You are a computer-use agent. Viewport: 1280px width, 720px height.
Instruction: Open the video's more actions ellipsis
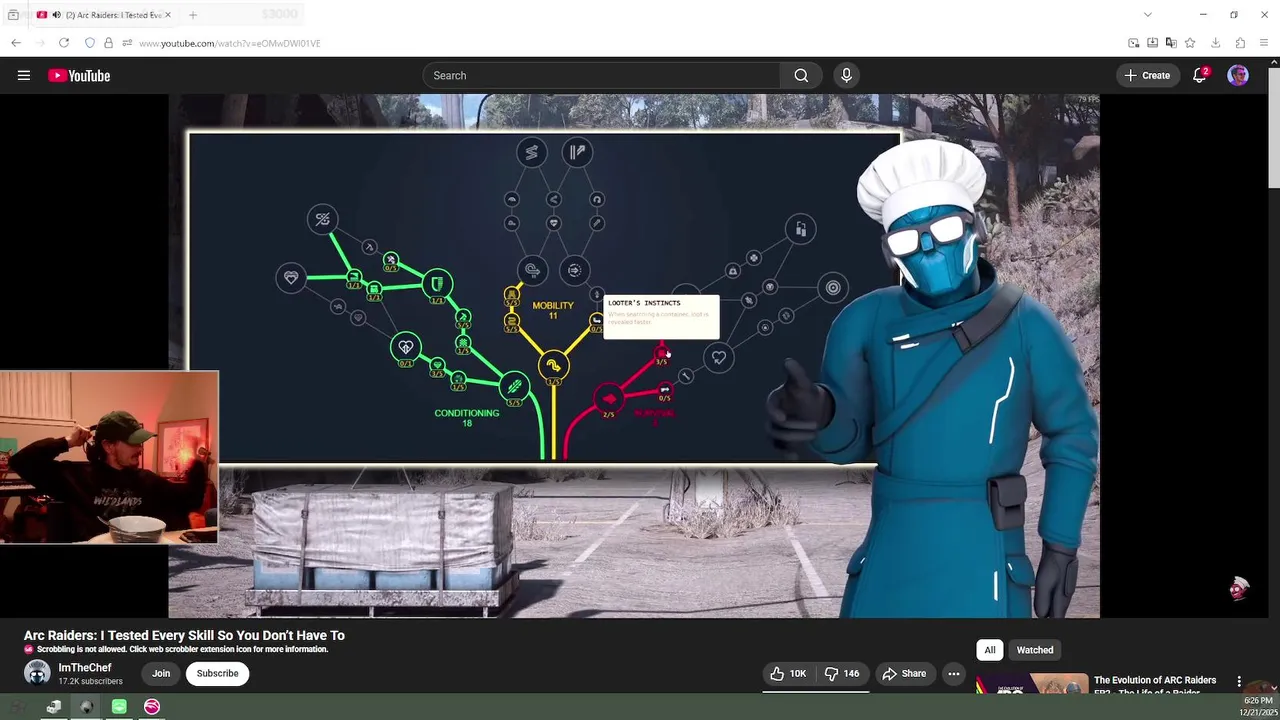coord(953,674)
